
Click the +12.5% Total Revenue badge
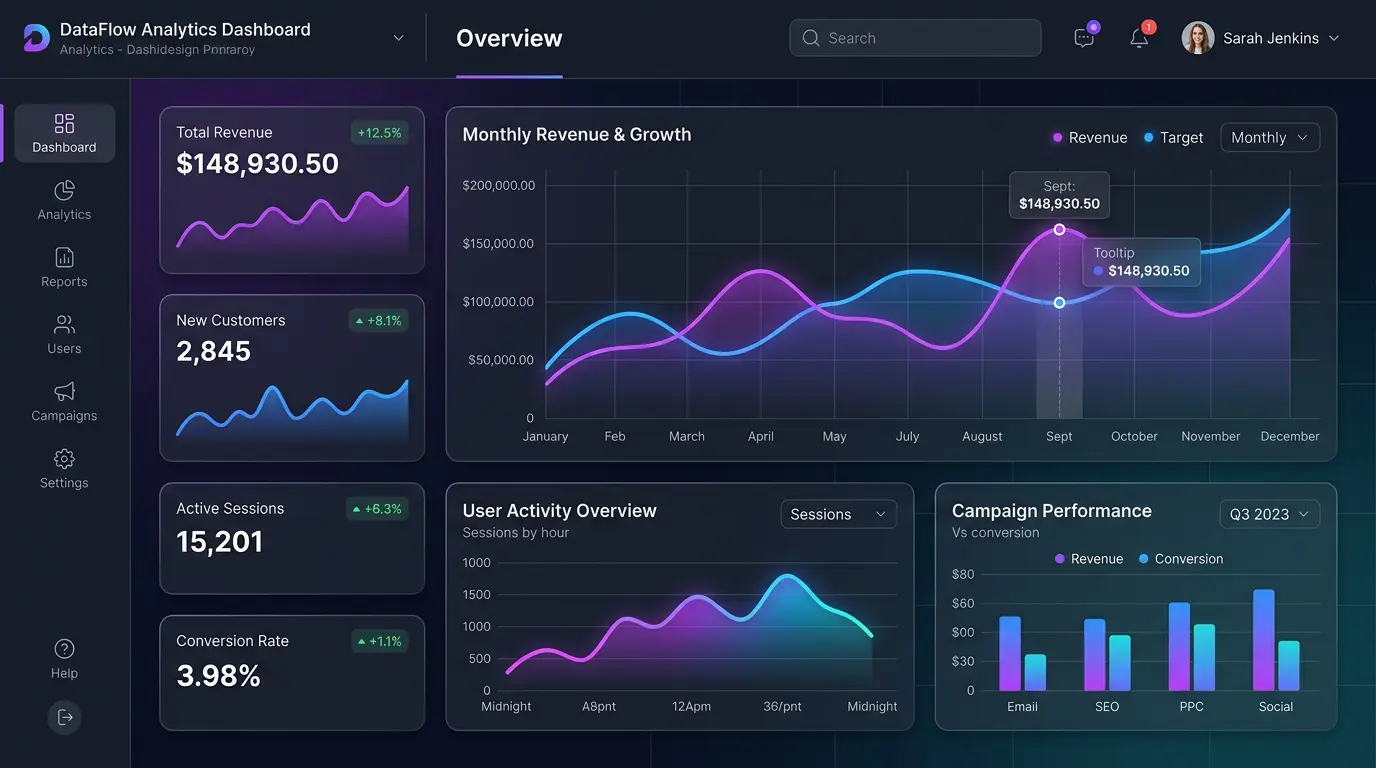(x=379, y=133)
